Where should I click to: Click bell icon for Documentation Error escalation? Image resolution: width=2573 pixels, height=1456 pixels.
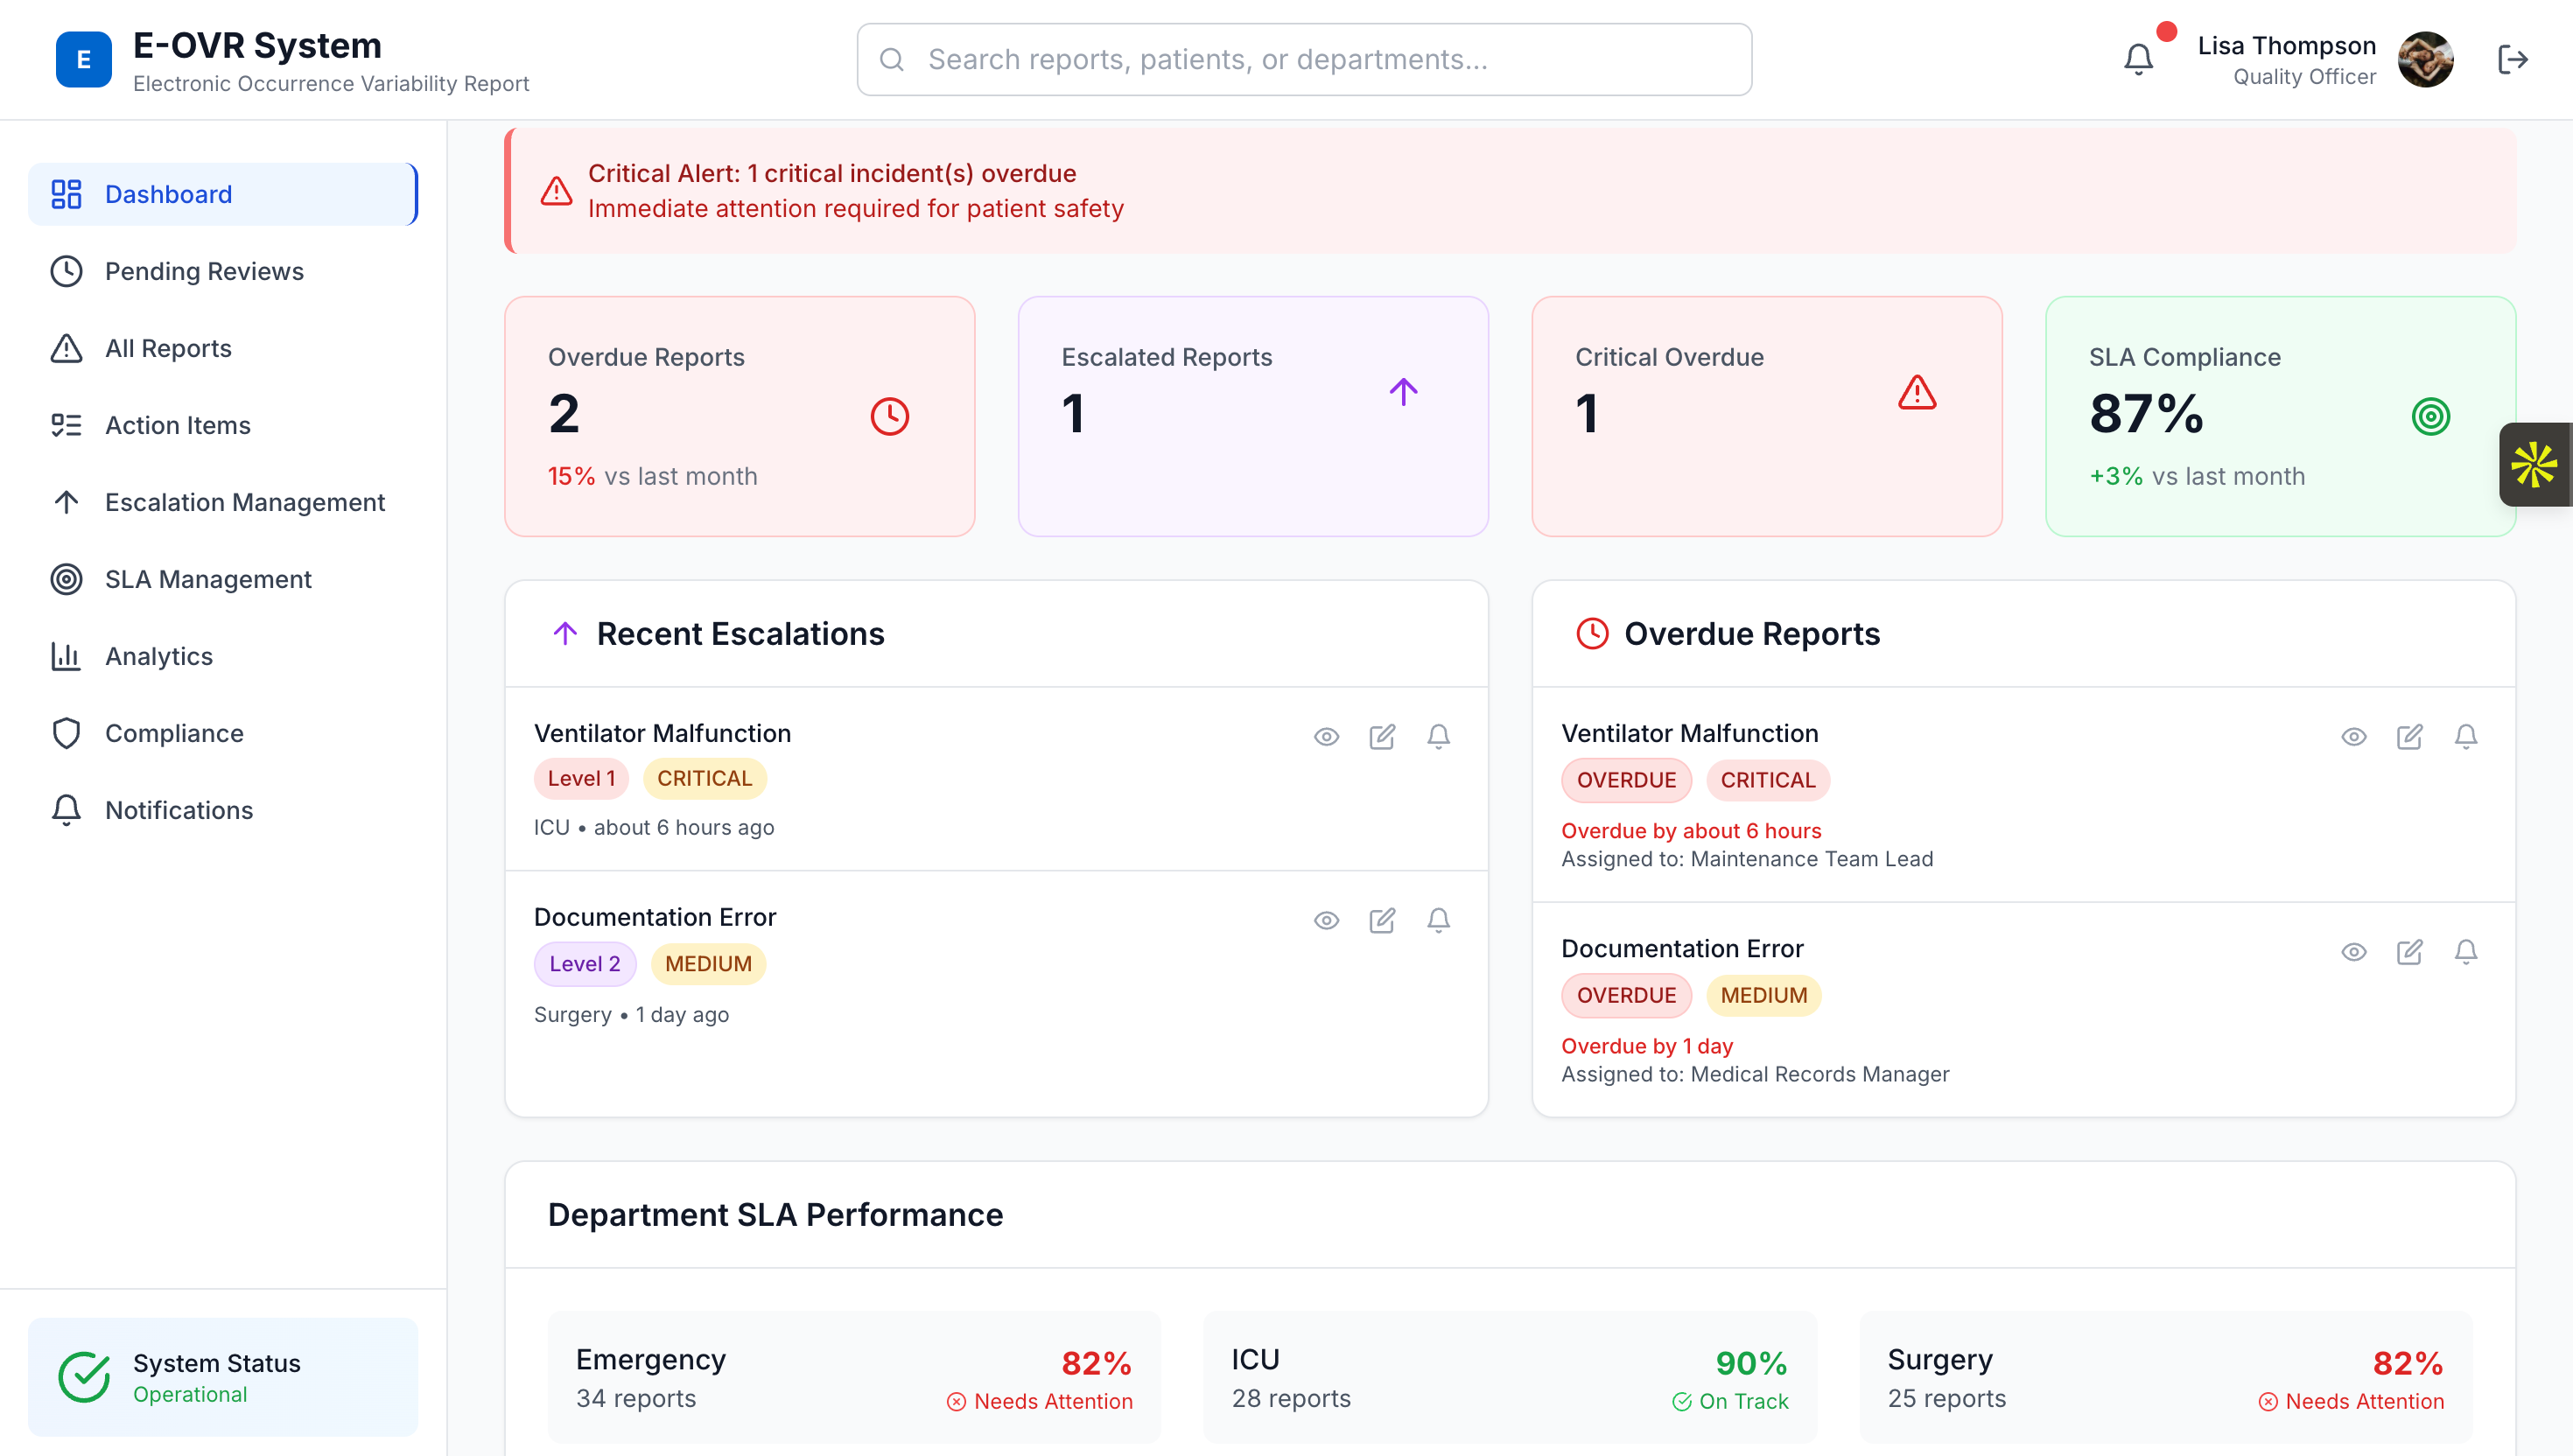tap(1438, 920)
